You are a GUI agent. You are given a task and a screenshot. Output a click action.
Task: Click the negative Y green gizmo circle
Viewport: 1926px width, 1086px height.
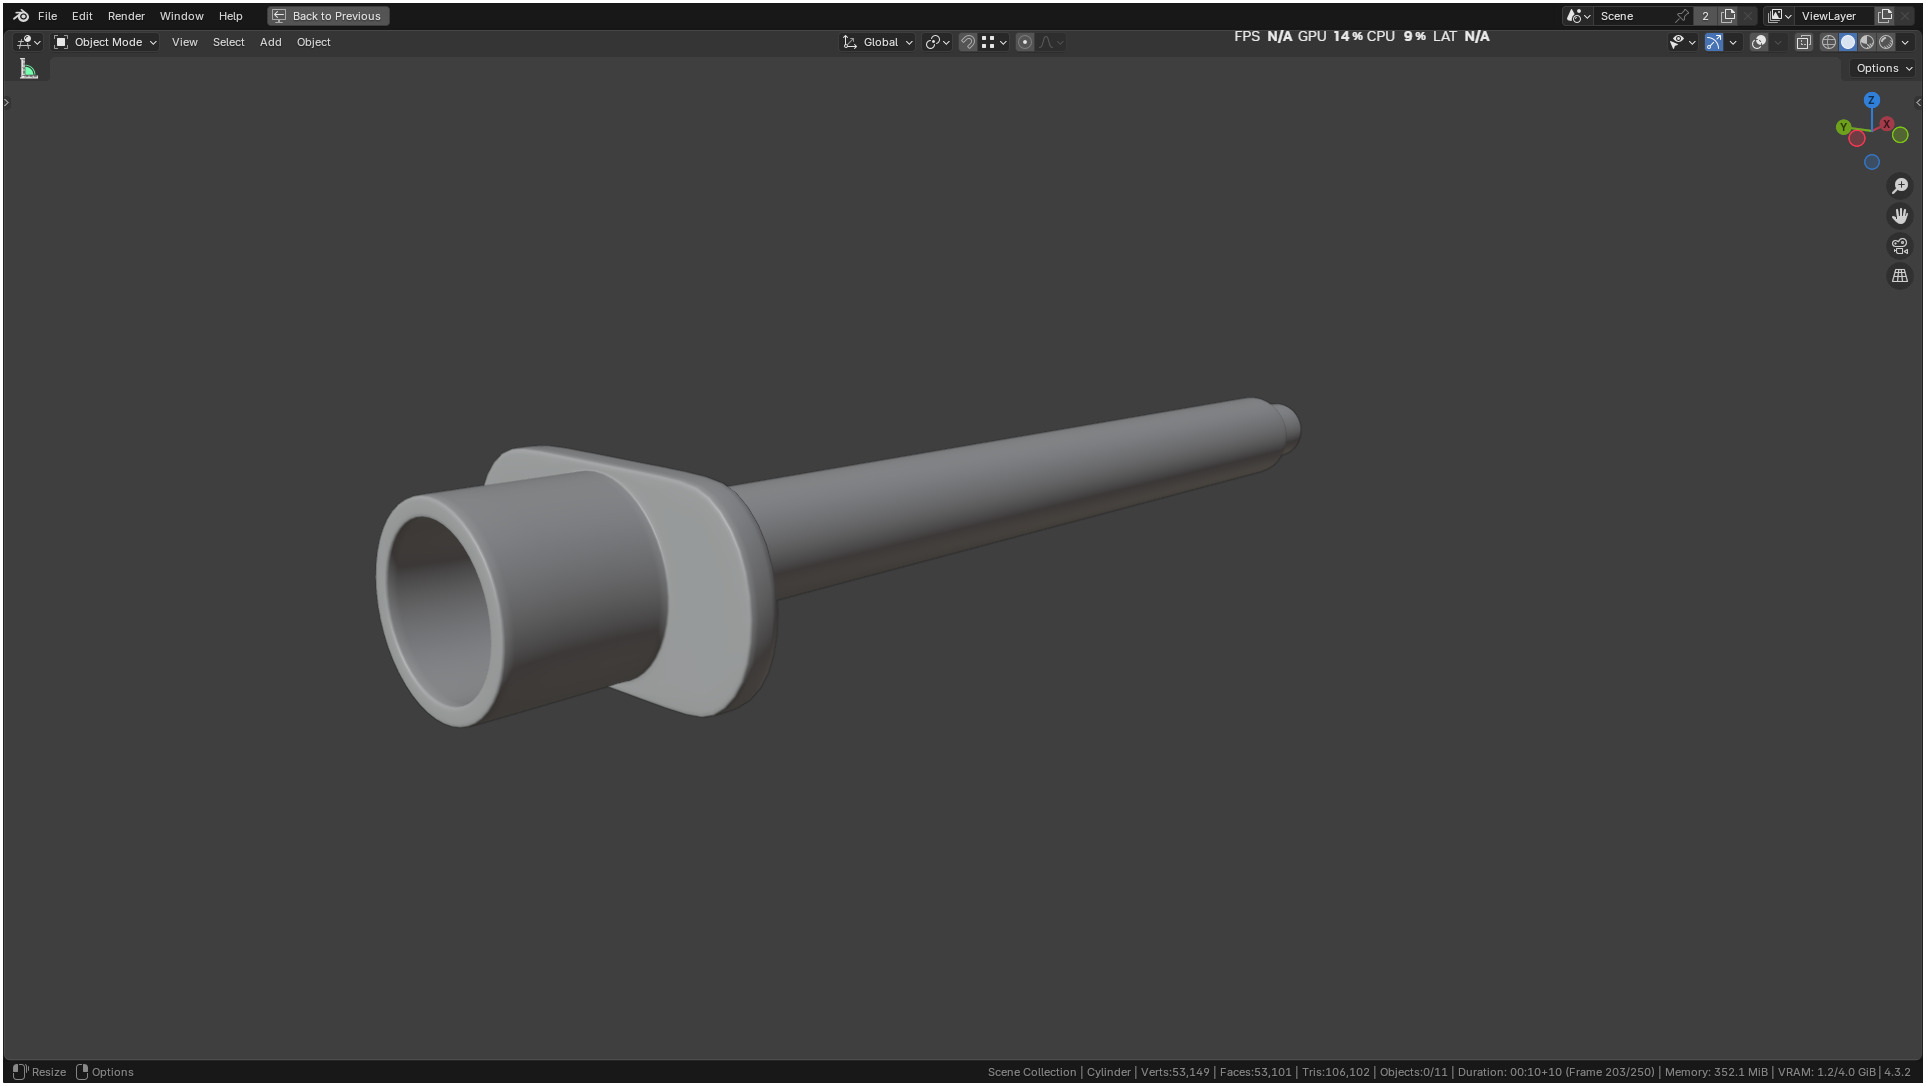(x=1900, y=135)
